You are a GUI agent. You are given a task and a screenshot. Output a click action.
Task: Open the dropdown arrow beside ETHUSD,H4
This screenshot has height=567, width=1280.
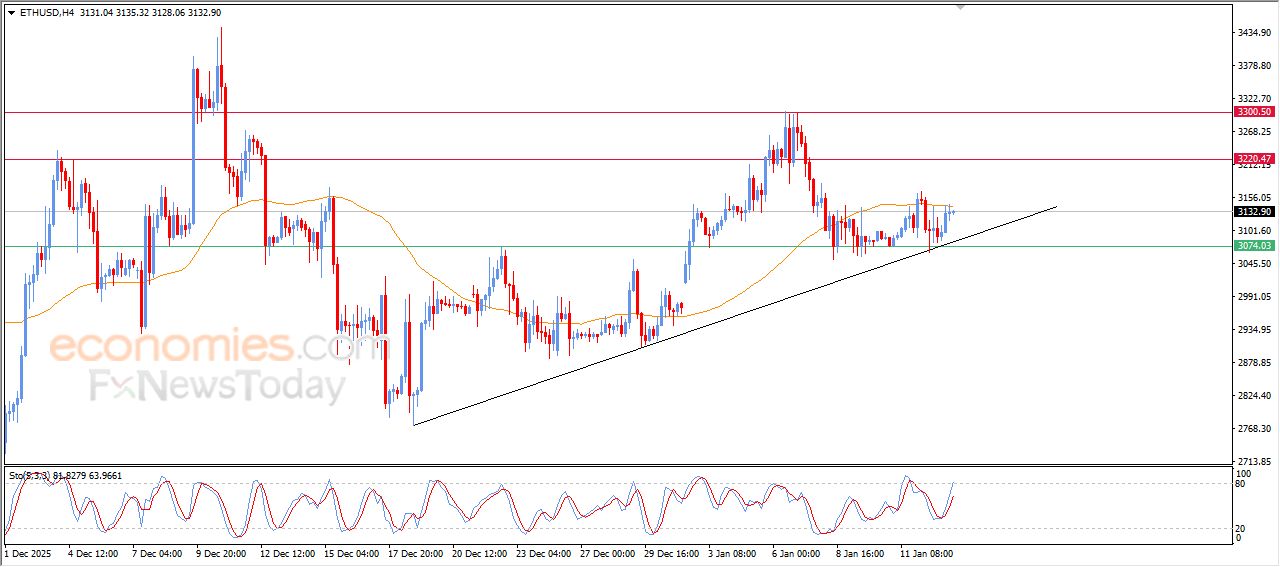tap(11, 13)
